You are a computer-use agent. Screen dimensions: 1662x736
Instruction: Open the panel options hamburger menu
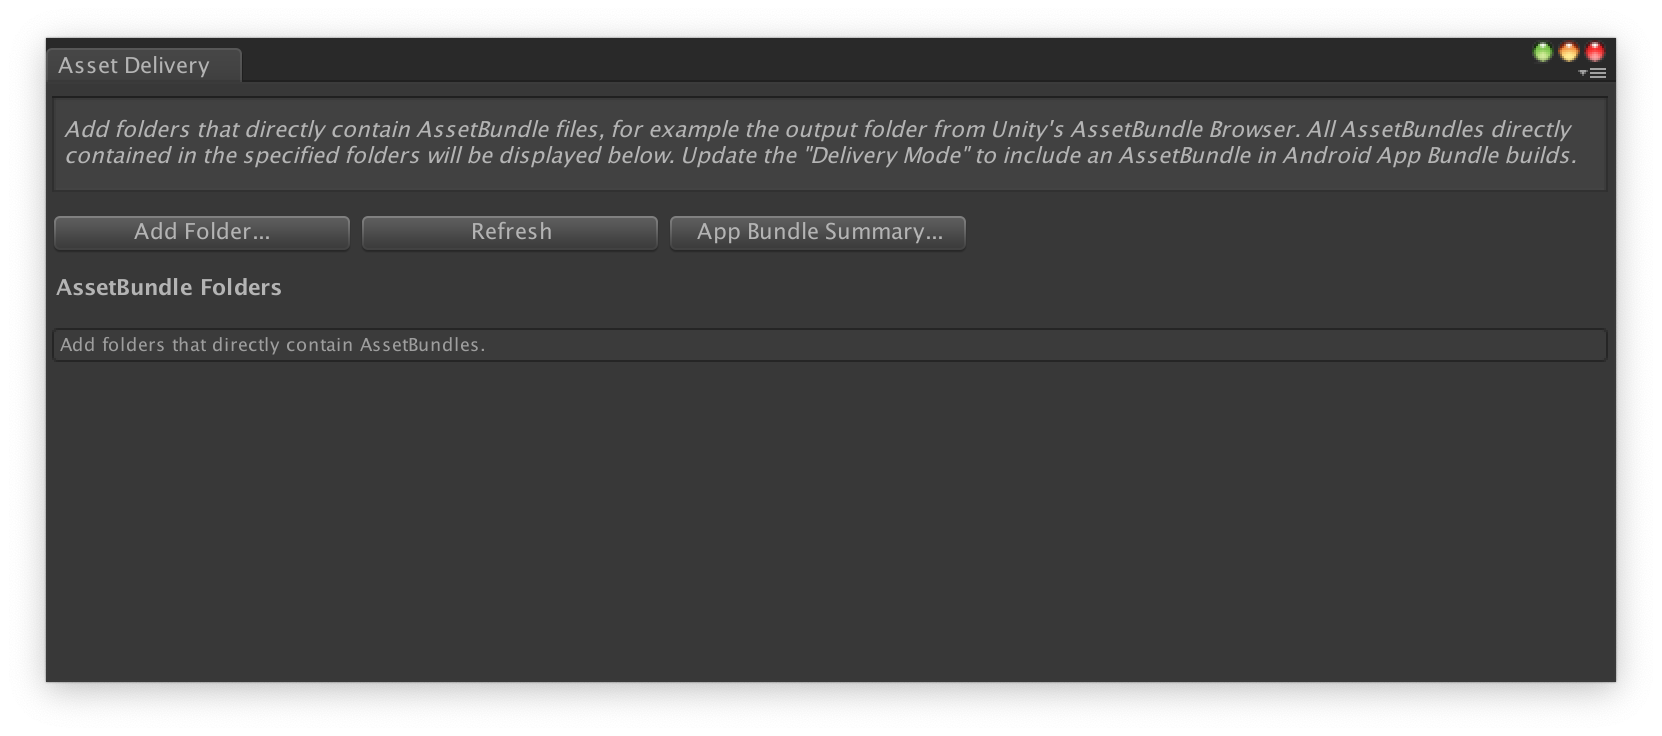tap(1597, 73)
